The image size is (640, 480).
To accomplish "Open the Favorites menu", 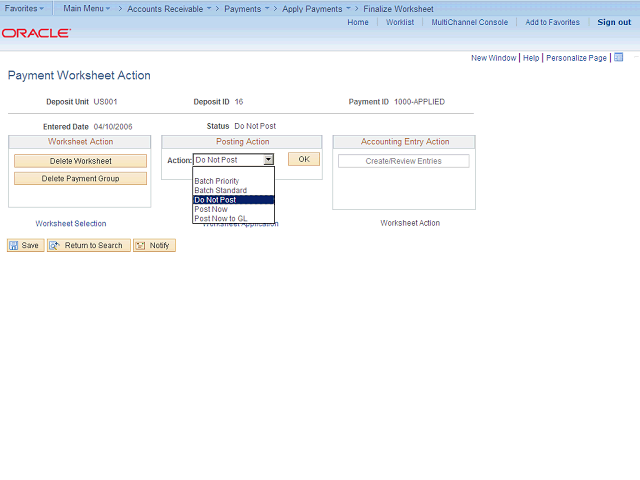I will [x=24, y=8].
